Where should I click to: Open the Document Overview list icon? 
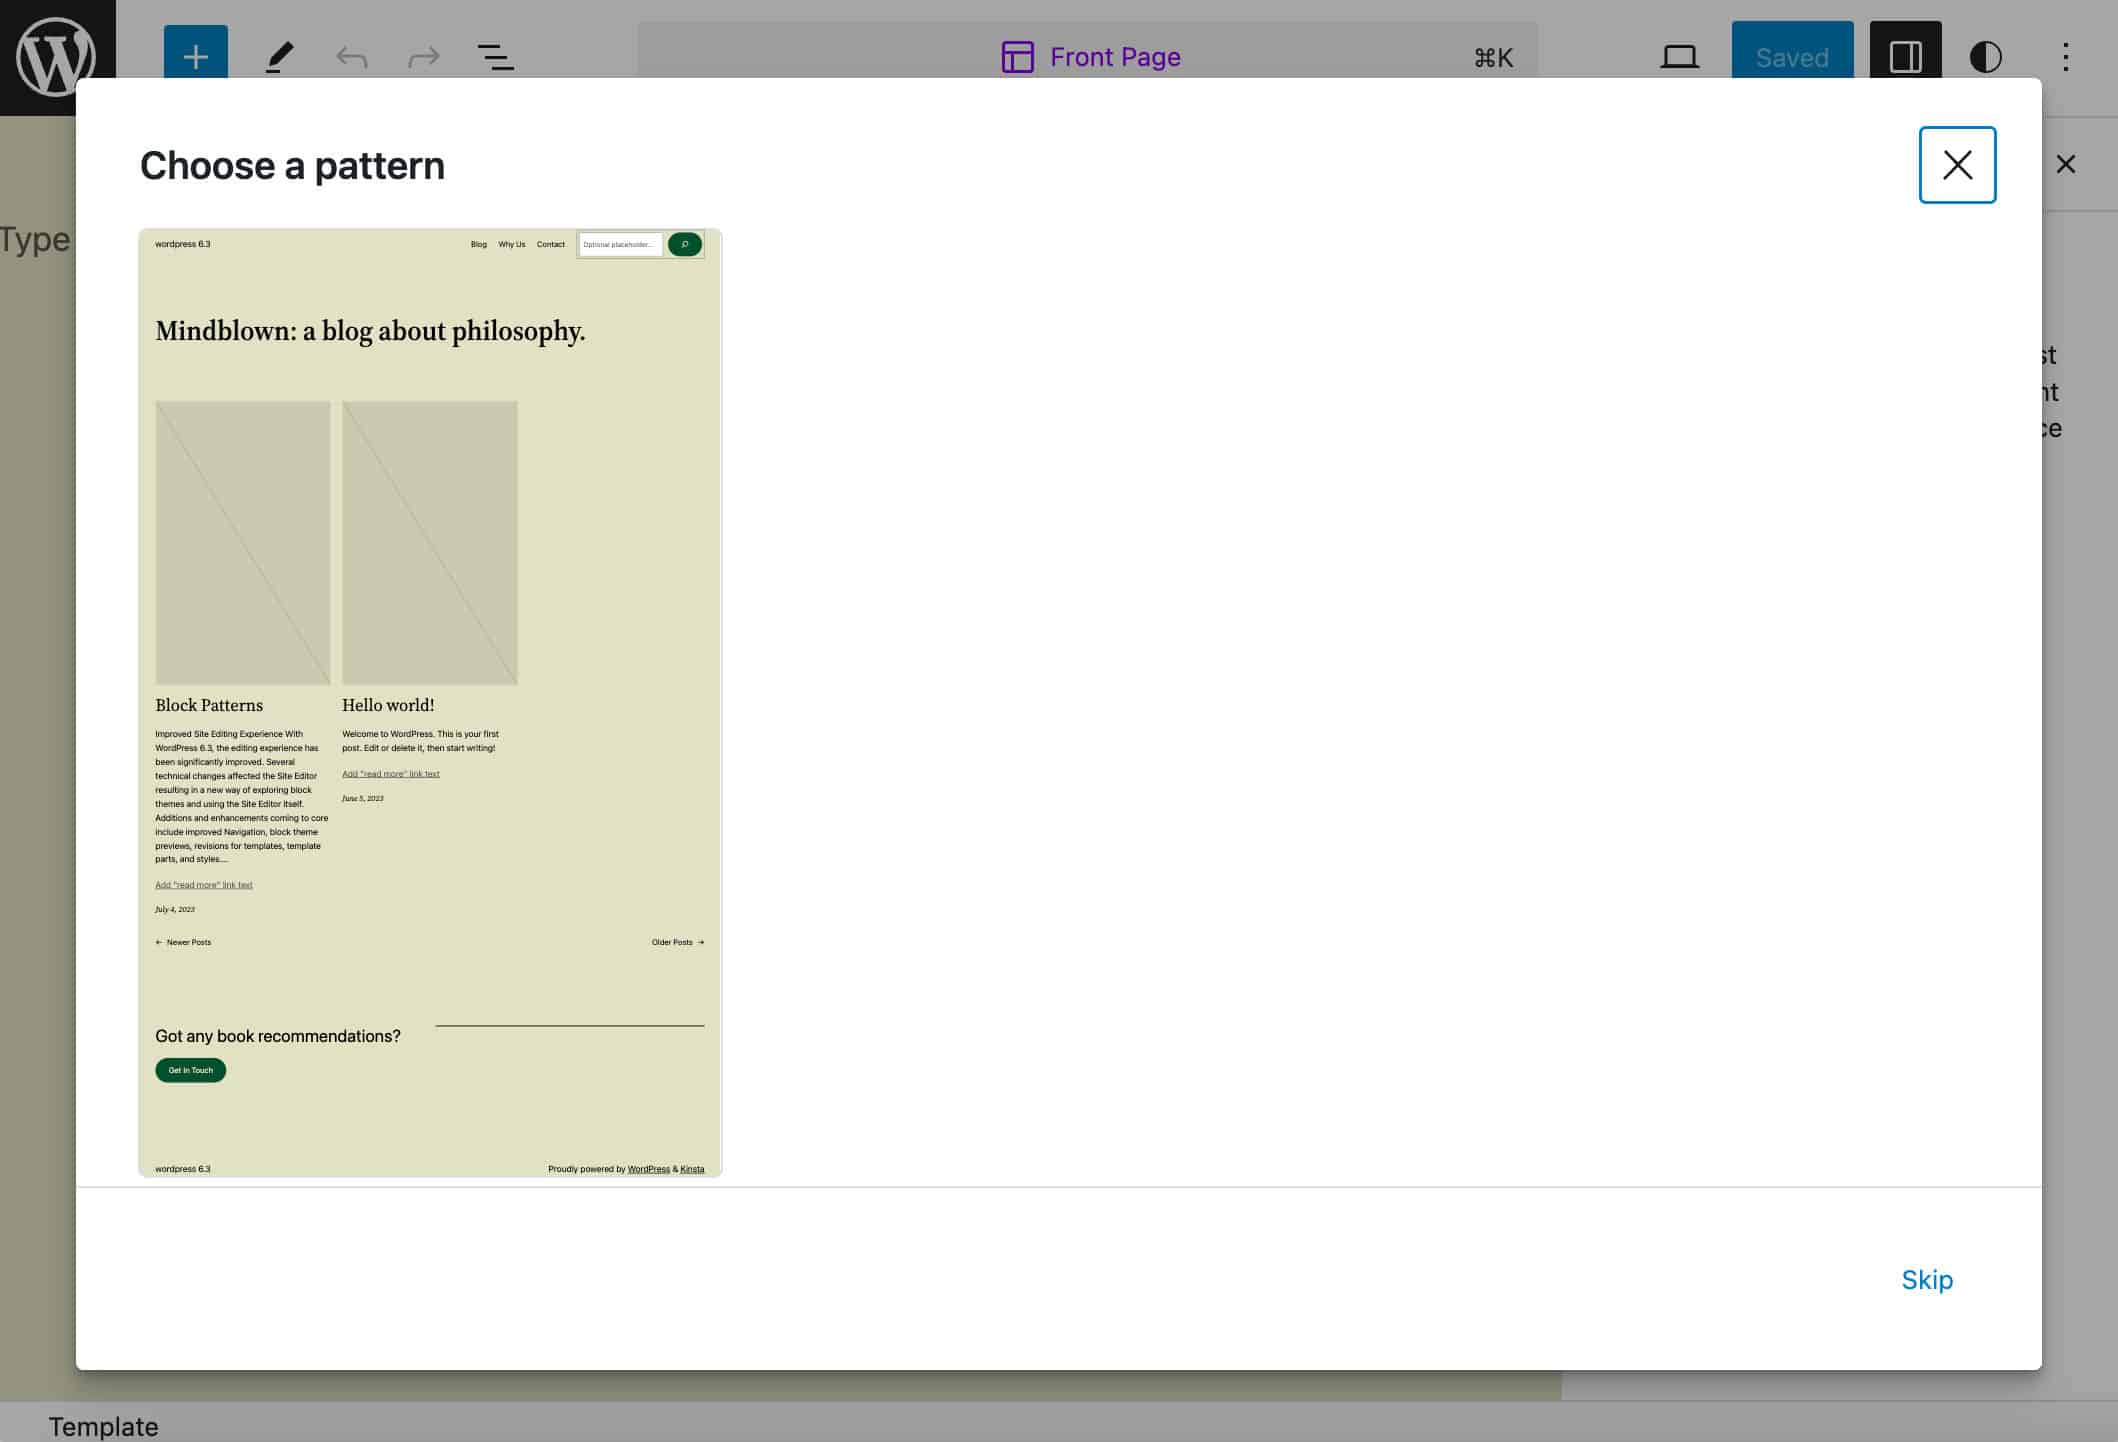pyautogui.click(x=495, y=57)
